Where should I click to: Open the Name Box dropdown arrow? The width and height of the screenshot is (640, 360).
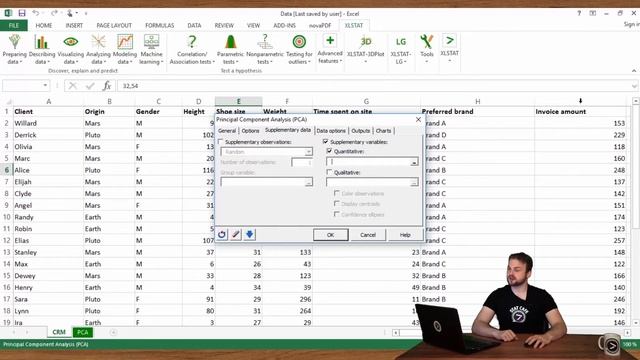[x=45, y=85]
